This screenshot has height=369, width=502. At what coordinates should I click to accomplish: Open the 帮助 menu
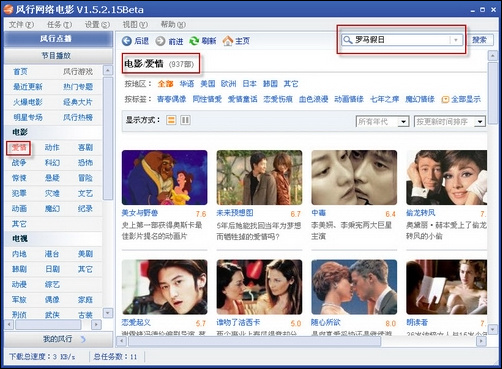173,25
